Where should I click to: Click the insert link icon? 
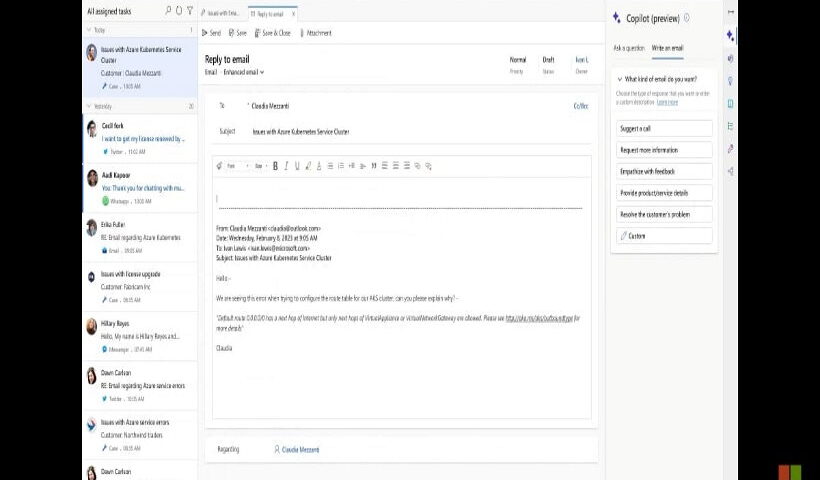[417, 166]
